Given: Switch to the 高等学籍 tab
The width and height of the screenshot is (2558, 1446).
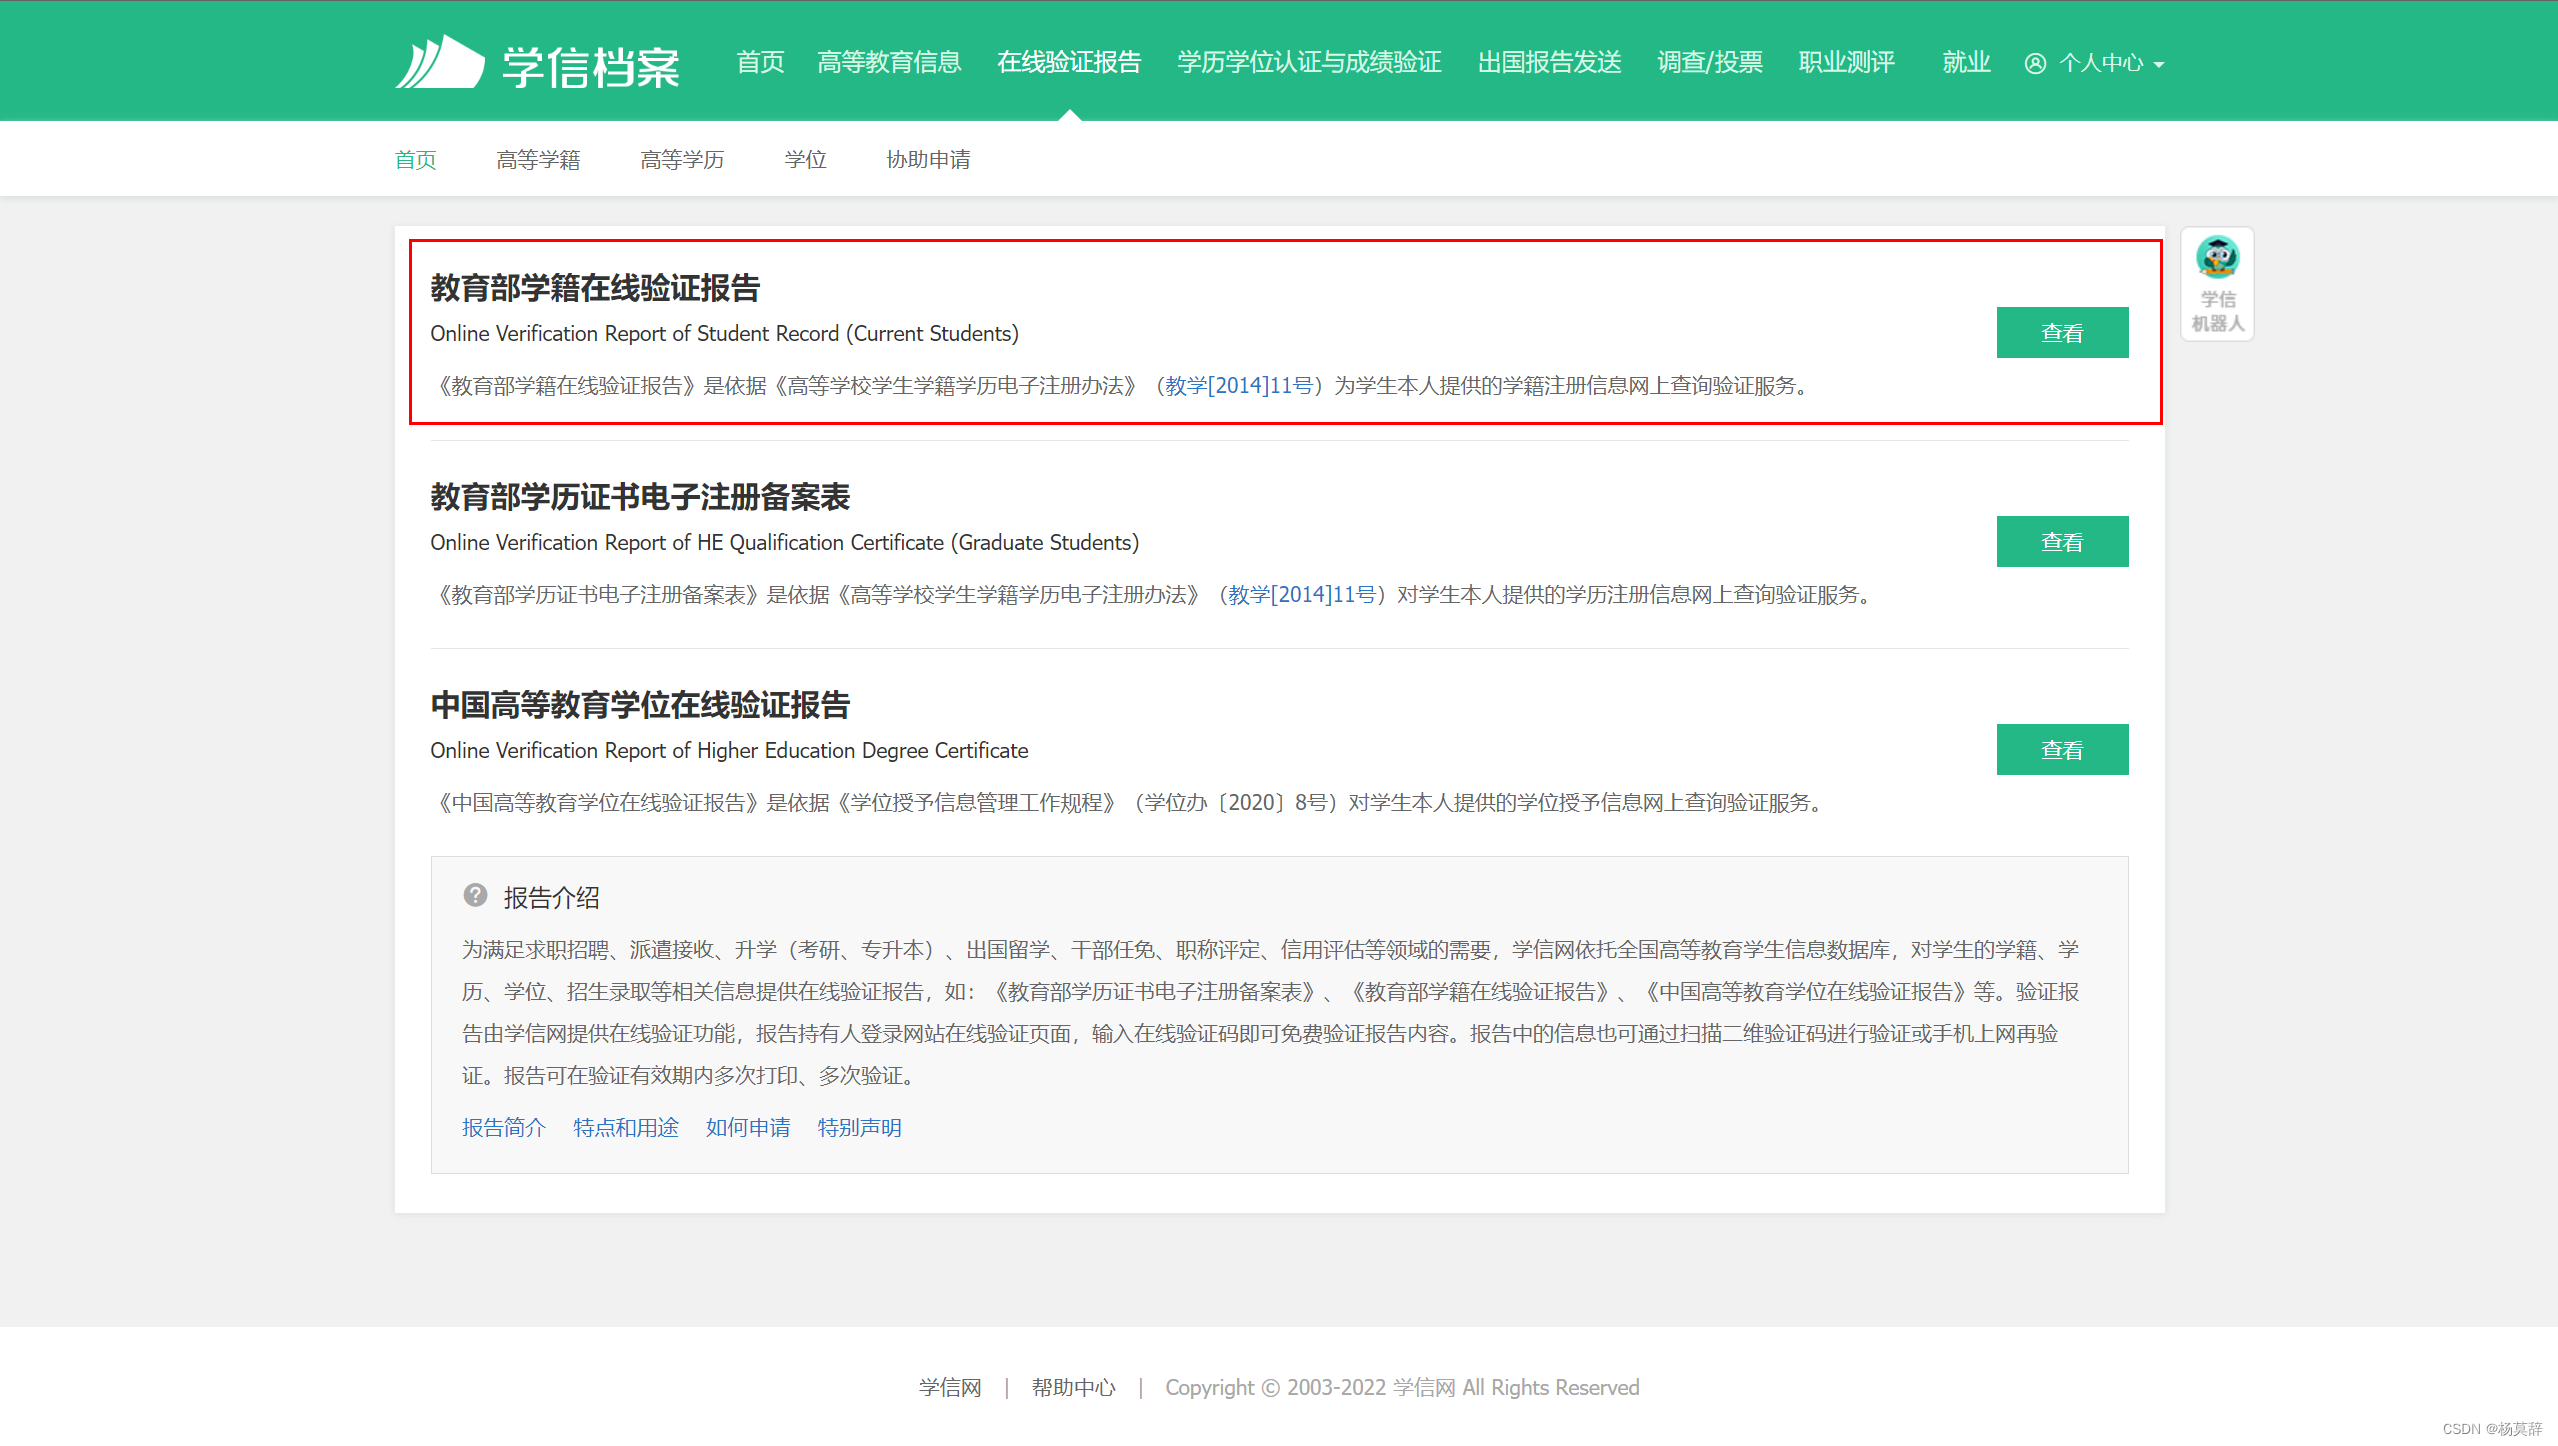Looking at the screenshot, I should pos(538,160).
